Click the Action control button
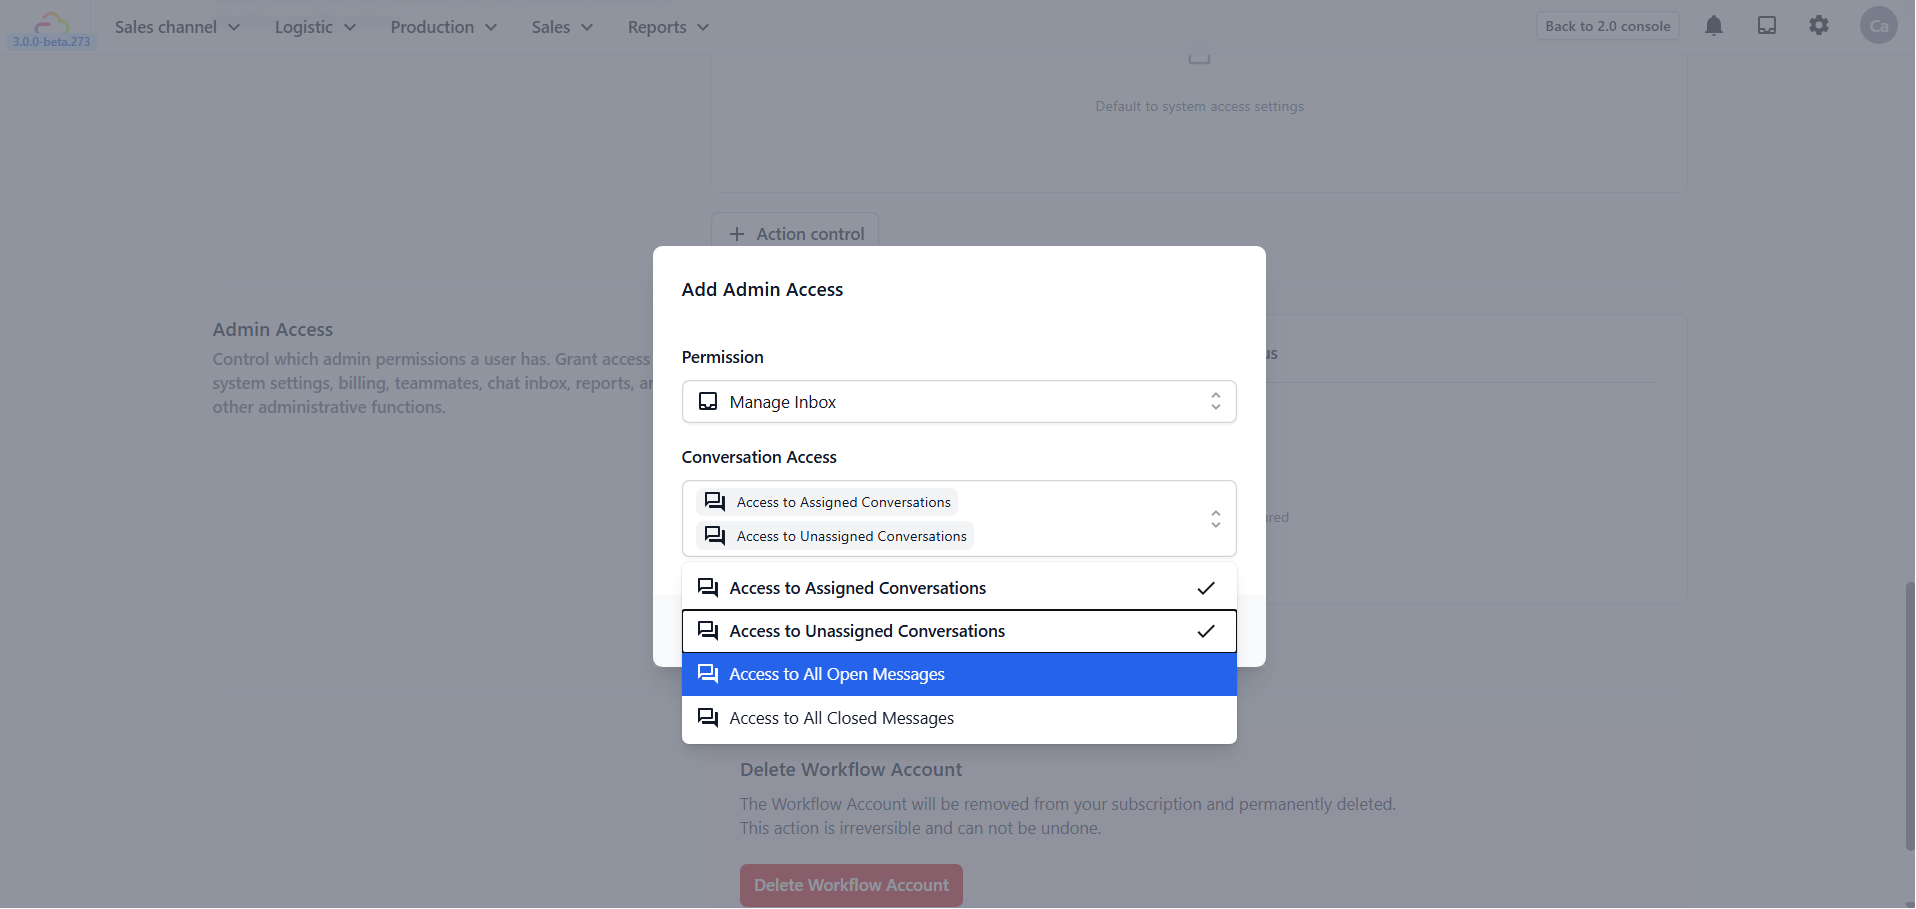The height and width of the screenshot is (909, 1916). [795, 234]
